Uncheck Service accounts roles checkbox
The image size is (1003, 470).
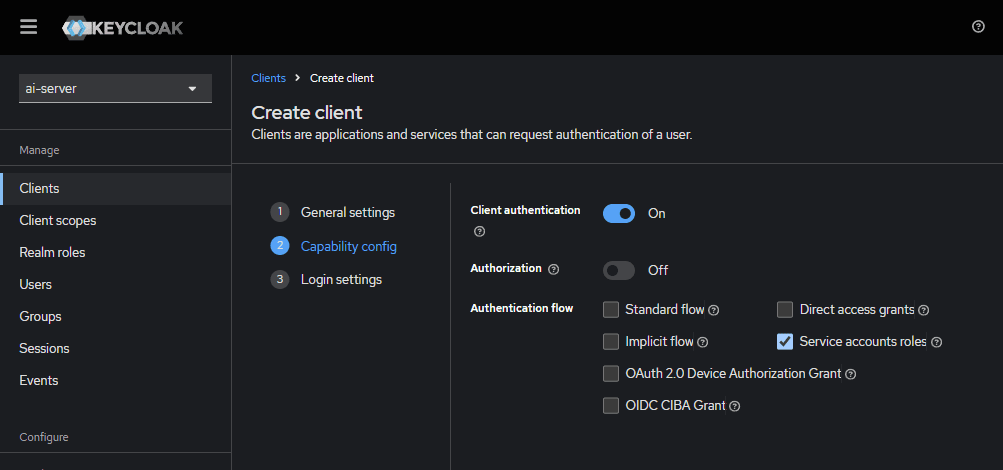(x=785, y=341)
